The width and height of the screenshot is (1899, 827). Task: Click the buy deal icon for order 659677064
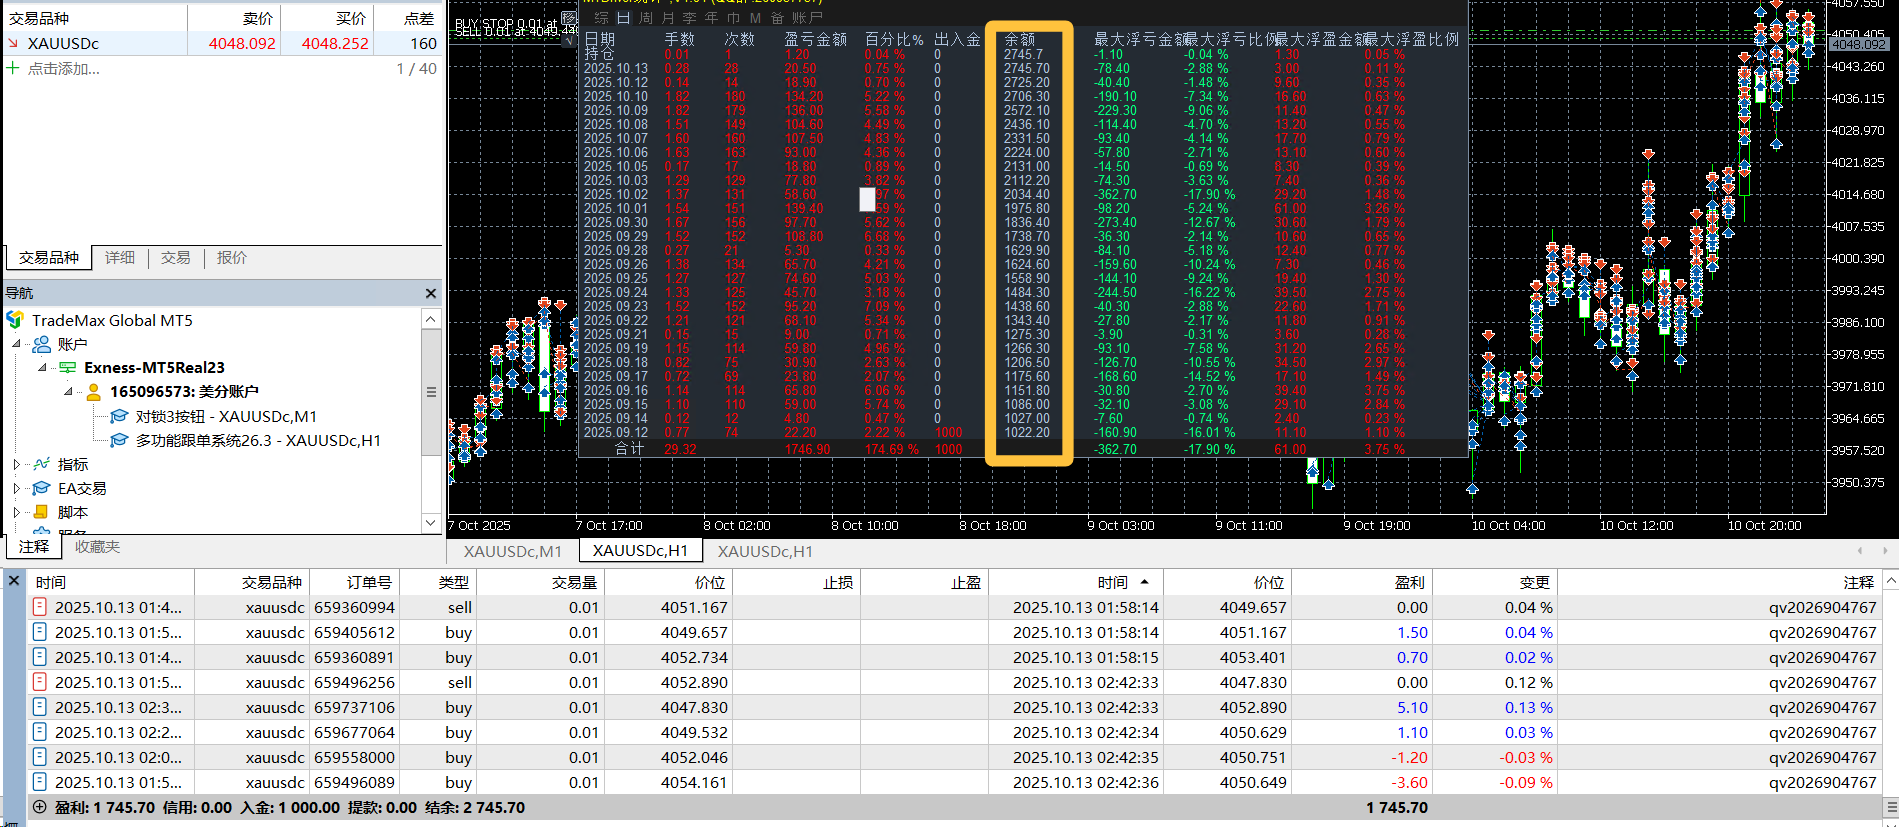[40, 732]
